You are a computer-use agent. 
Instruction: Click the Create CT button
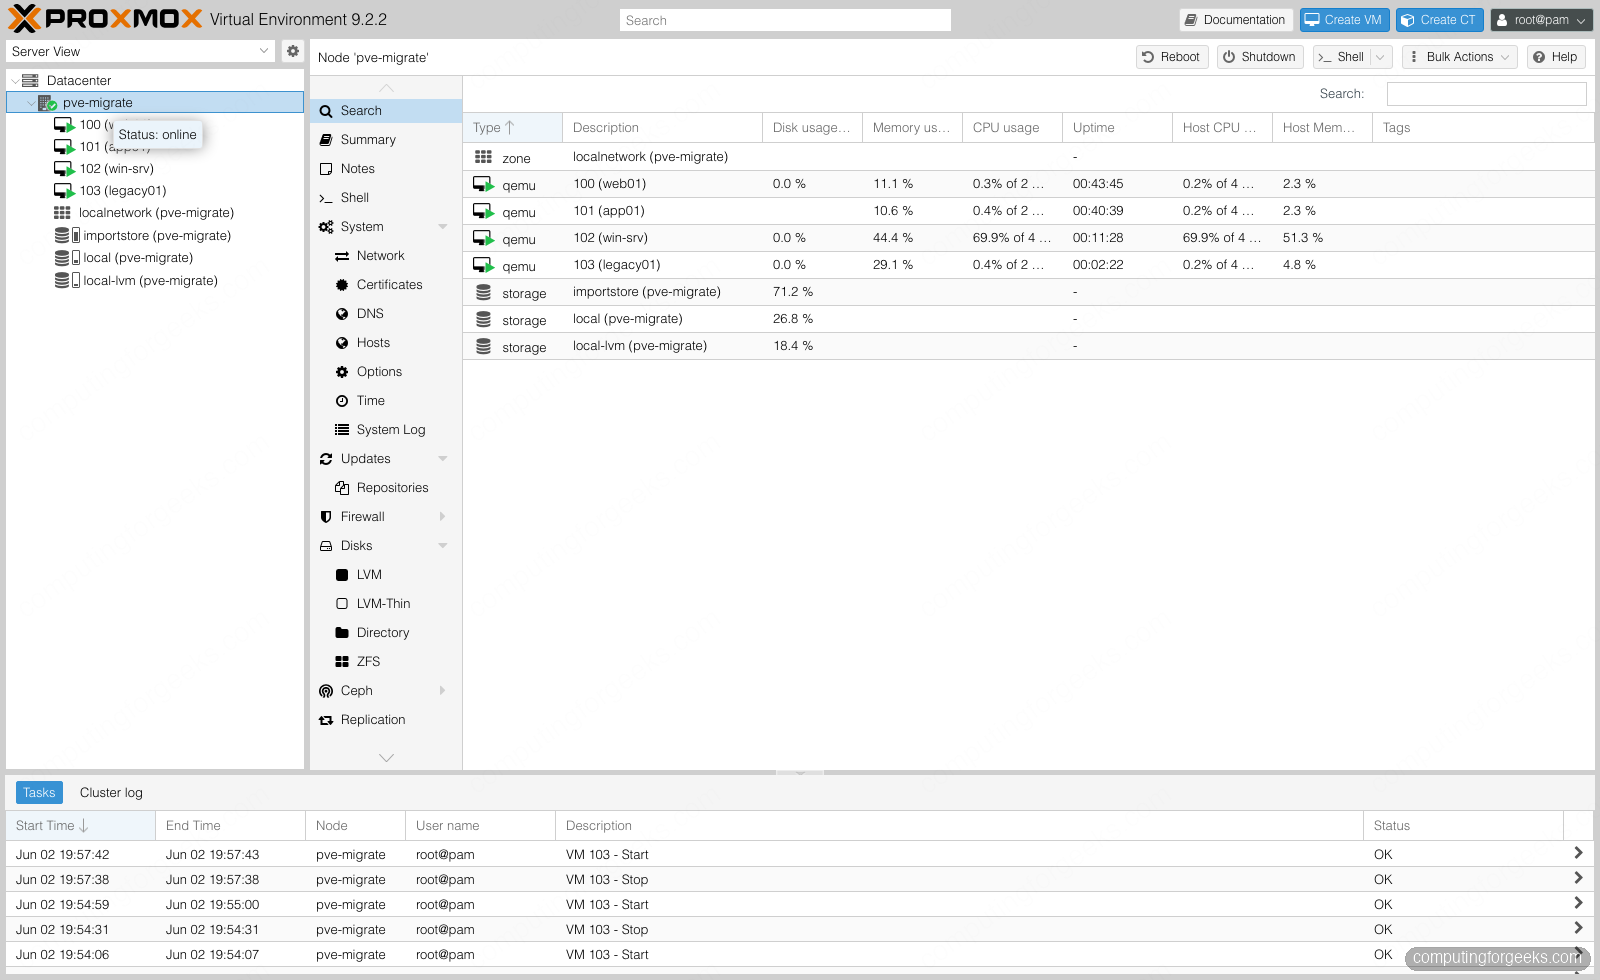tap(1440, 20)
